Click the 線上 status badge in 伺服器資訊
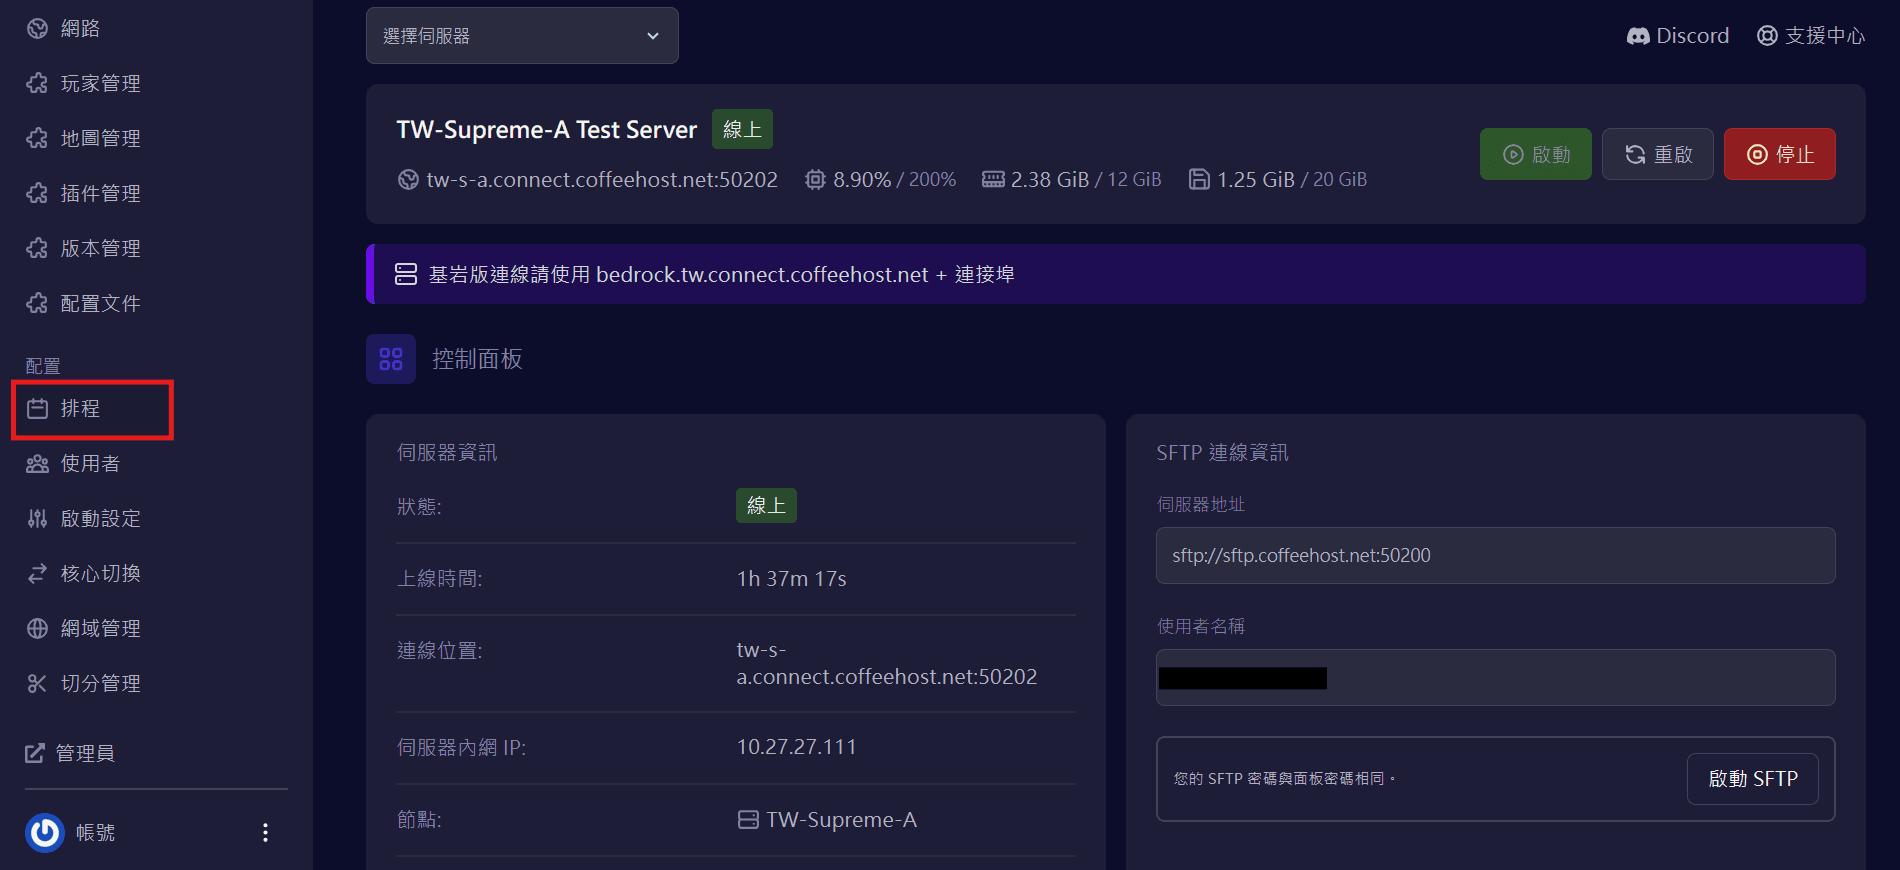Image resolution: width=1900 pixels, height=870 pixels. point(766,506)
